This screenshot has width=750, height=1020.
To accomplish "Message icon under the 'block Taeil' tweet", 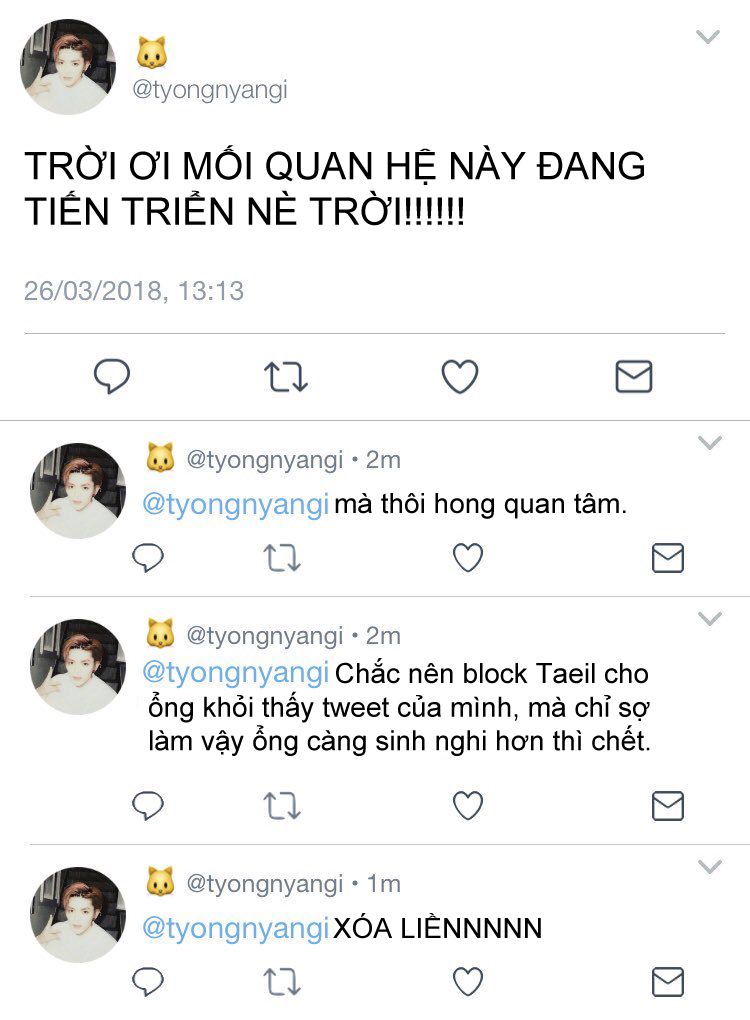I will tap(667, 806).
